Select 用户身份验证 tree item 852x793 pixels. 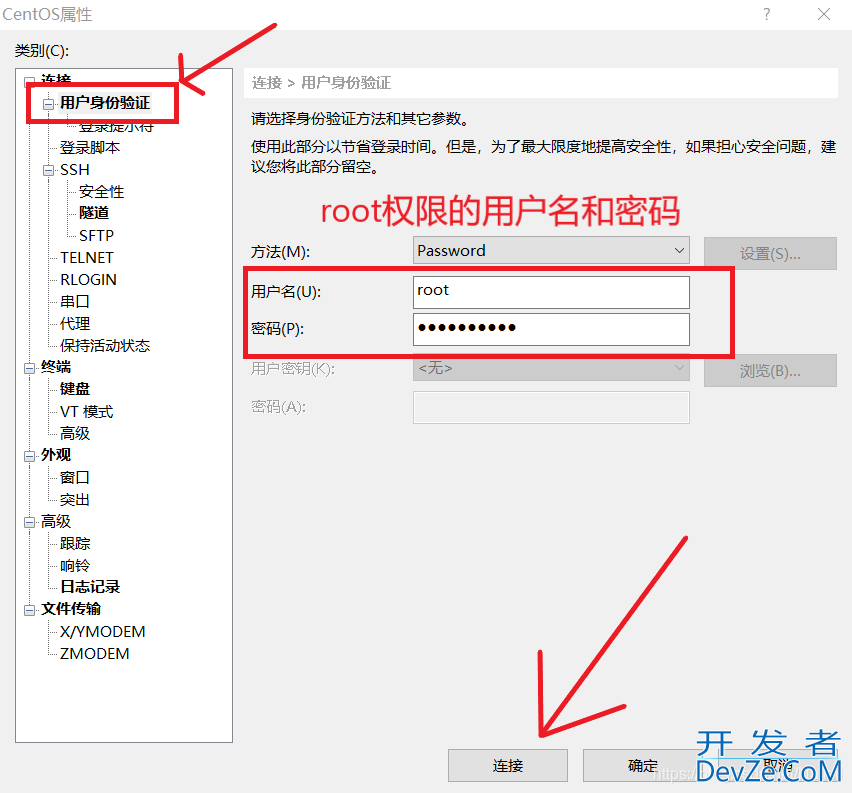click(x=105, y=103)
